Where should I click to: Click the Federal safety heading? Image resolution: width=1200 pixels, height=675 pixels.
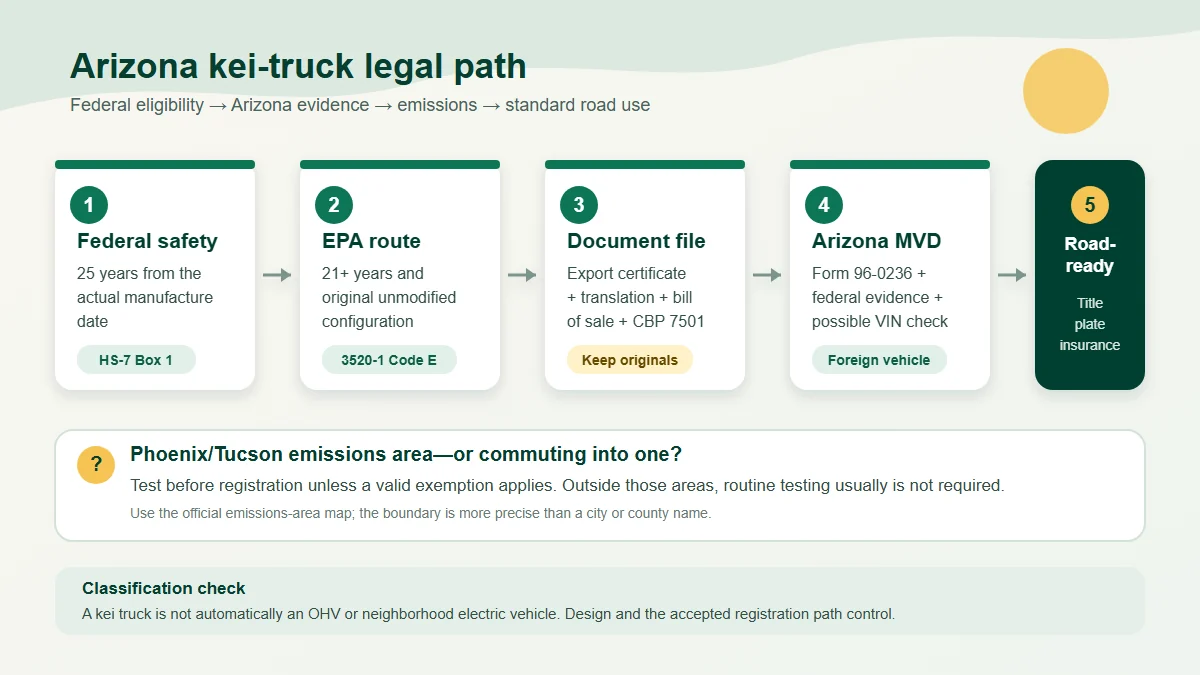tap(147, 241)
